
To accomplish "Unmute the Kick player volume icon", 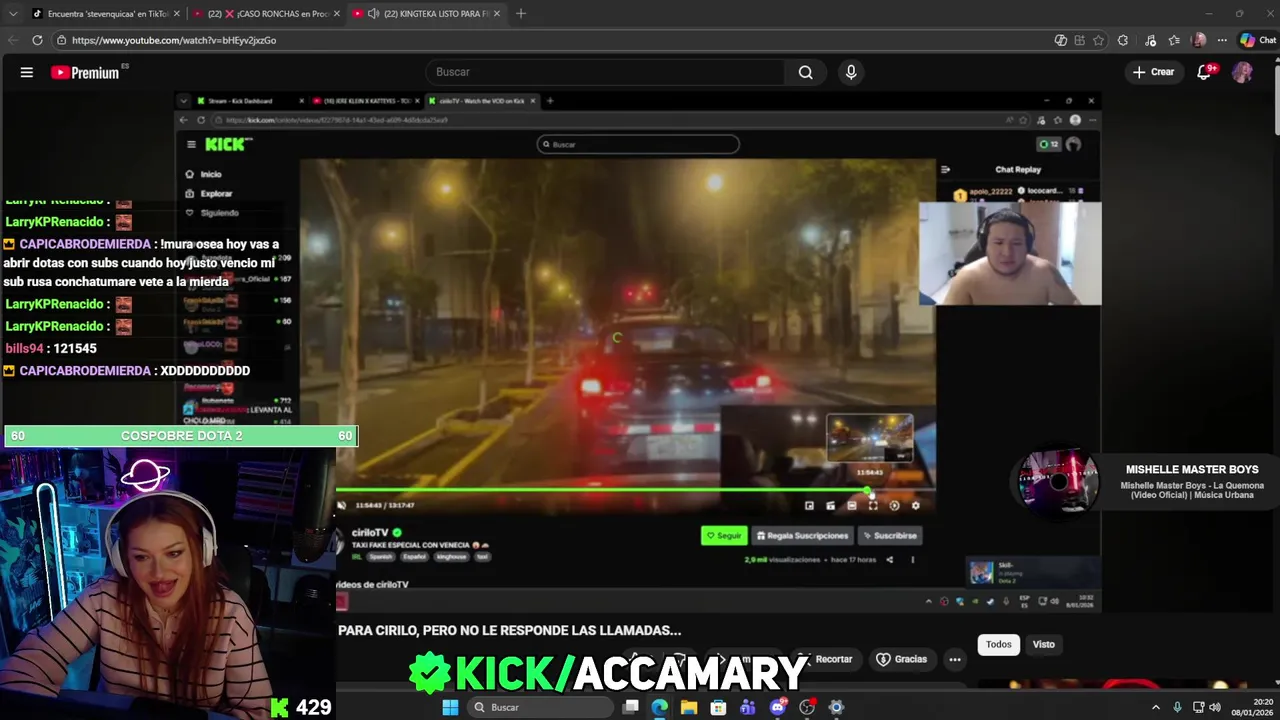I will coord(342,505).
